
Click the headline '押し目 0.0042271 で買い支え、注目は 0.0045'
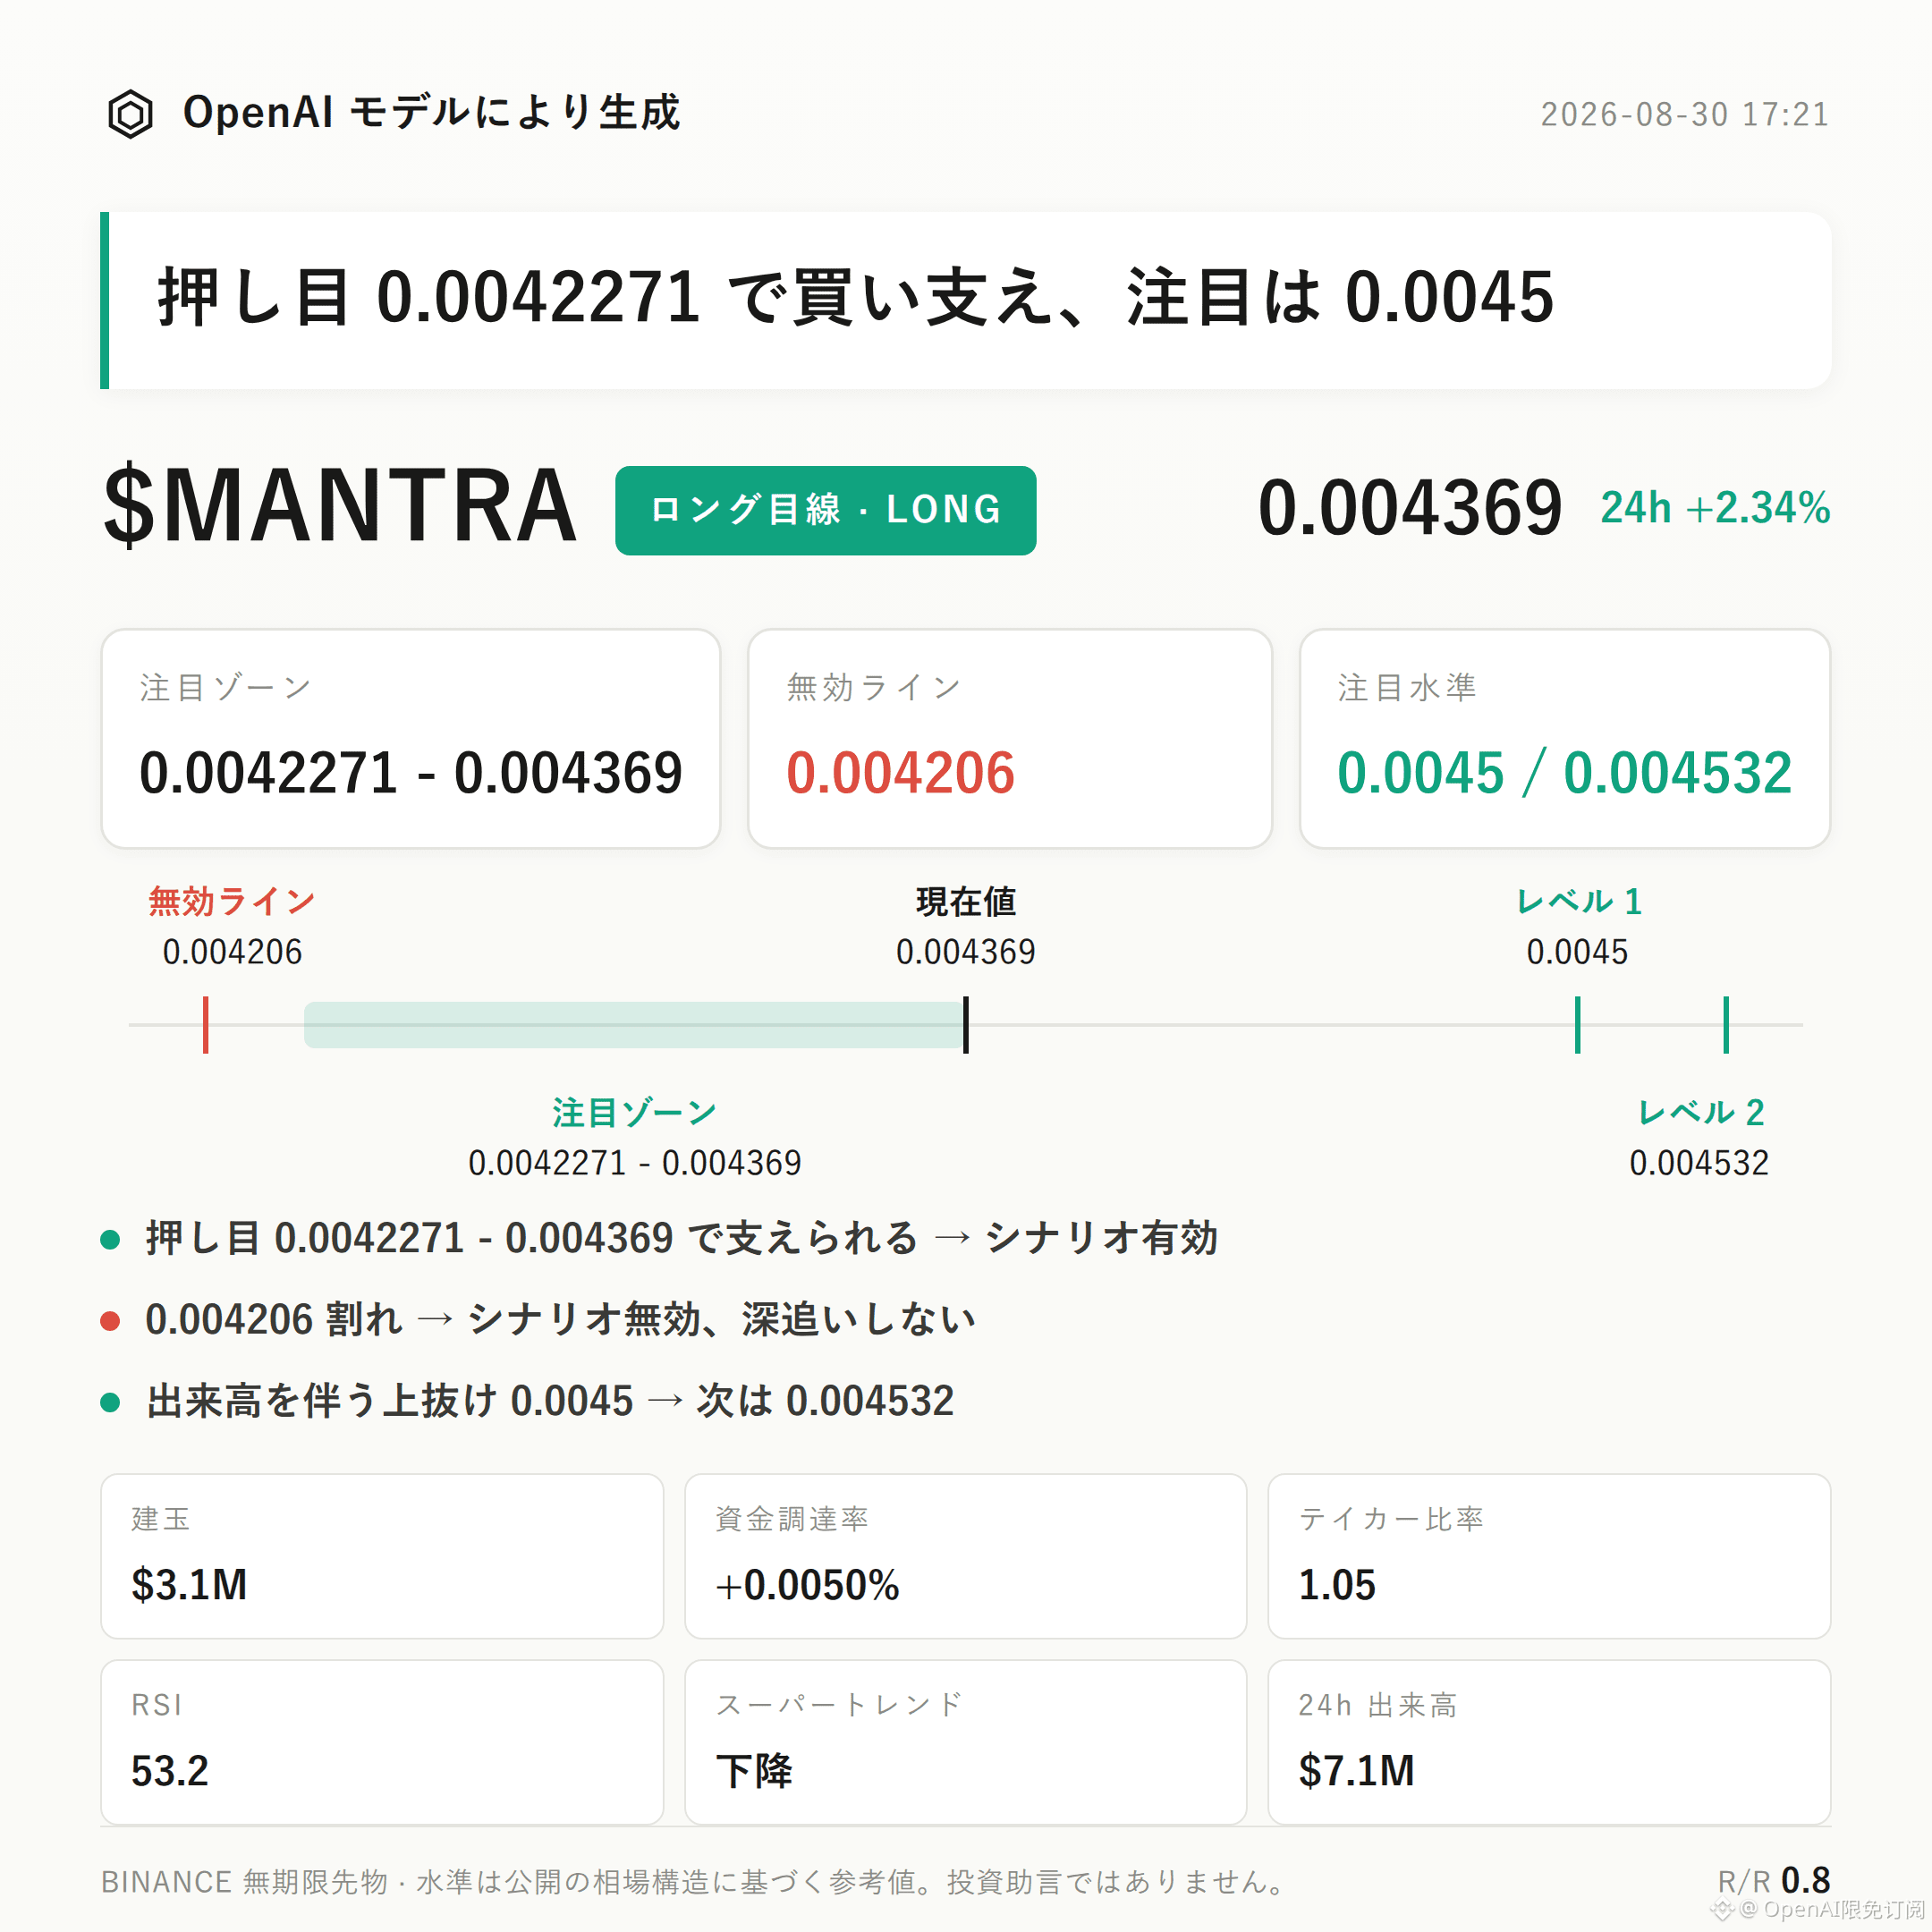pos(856,297)
